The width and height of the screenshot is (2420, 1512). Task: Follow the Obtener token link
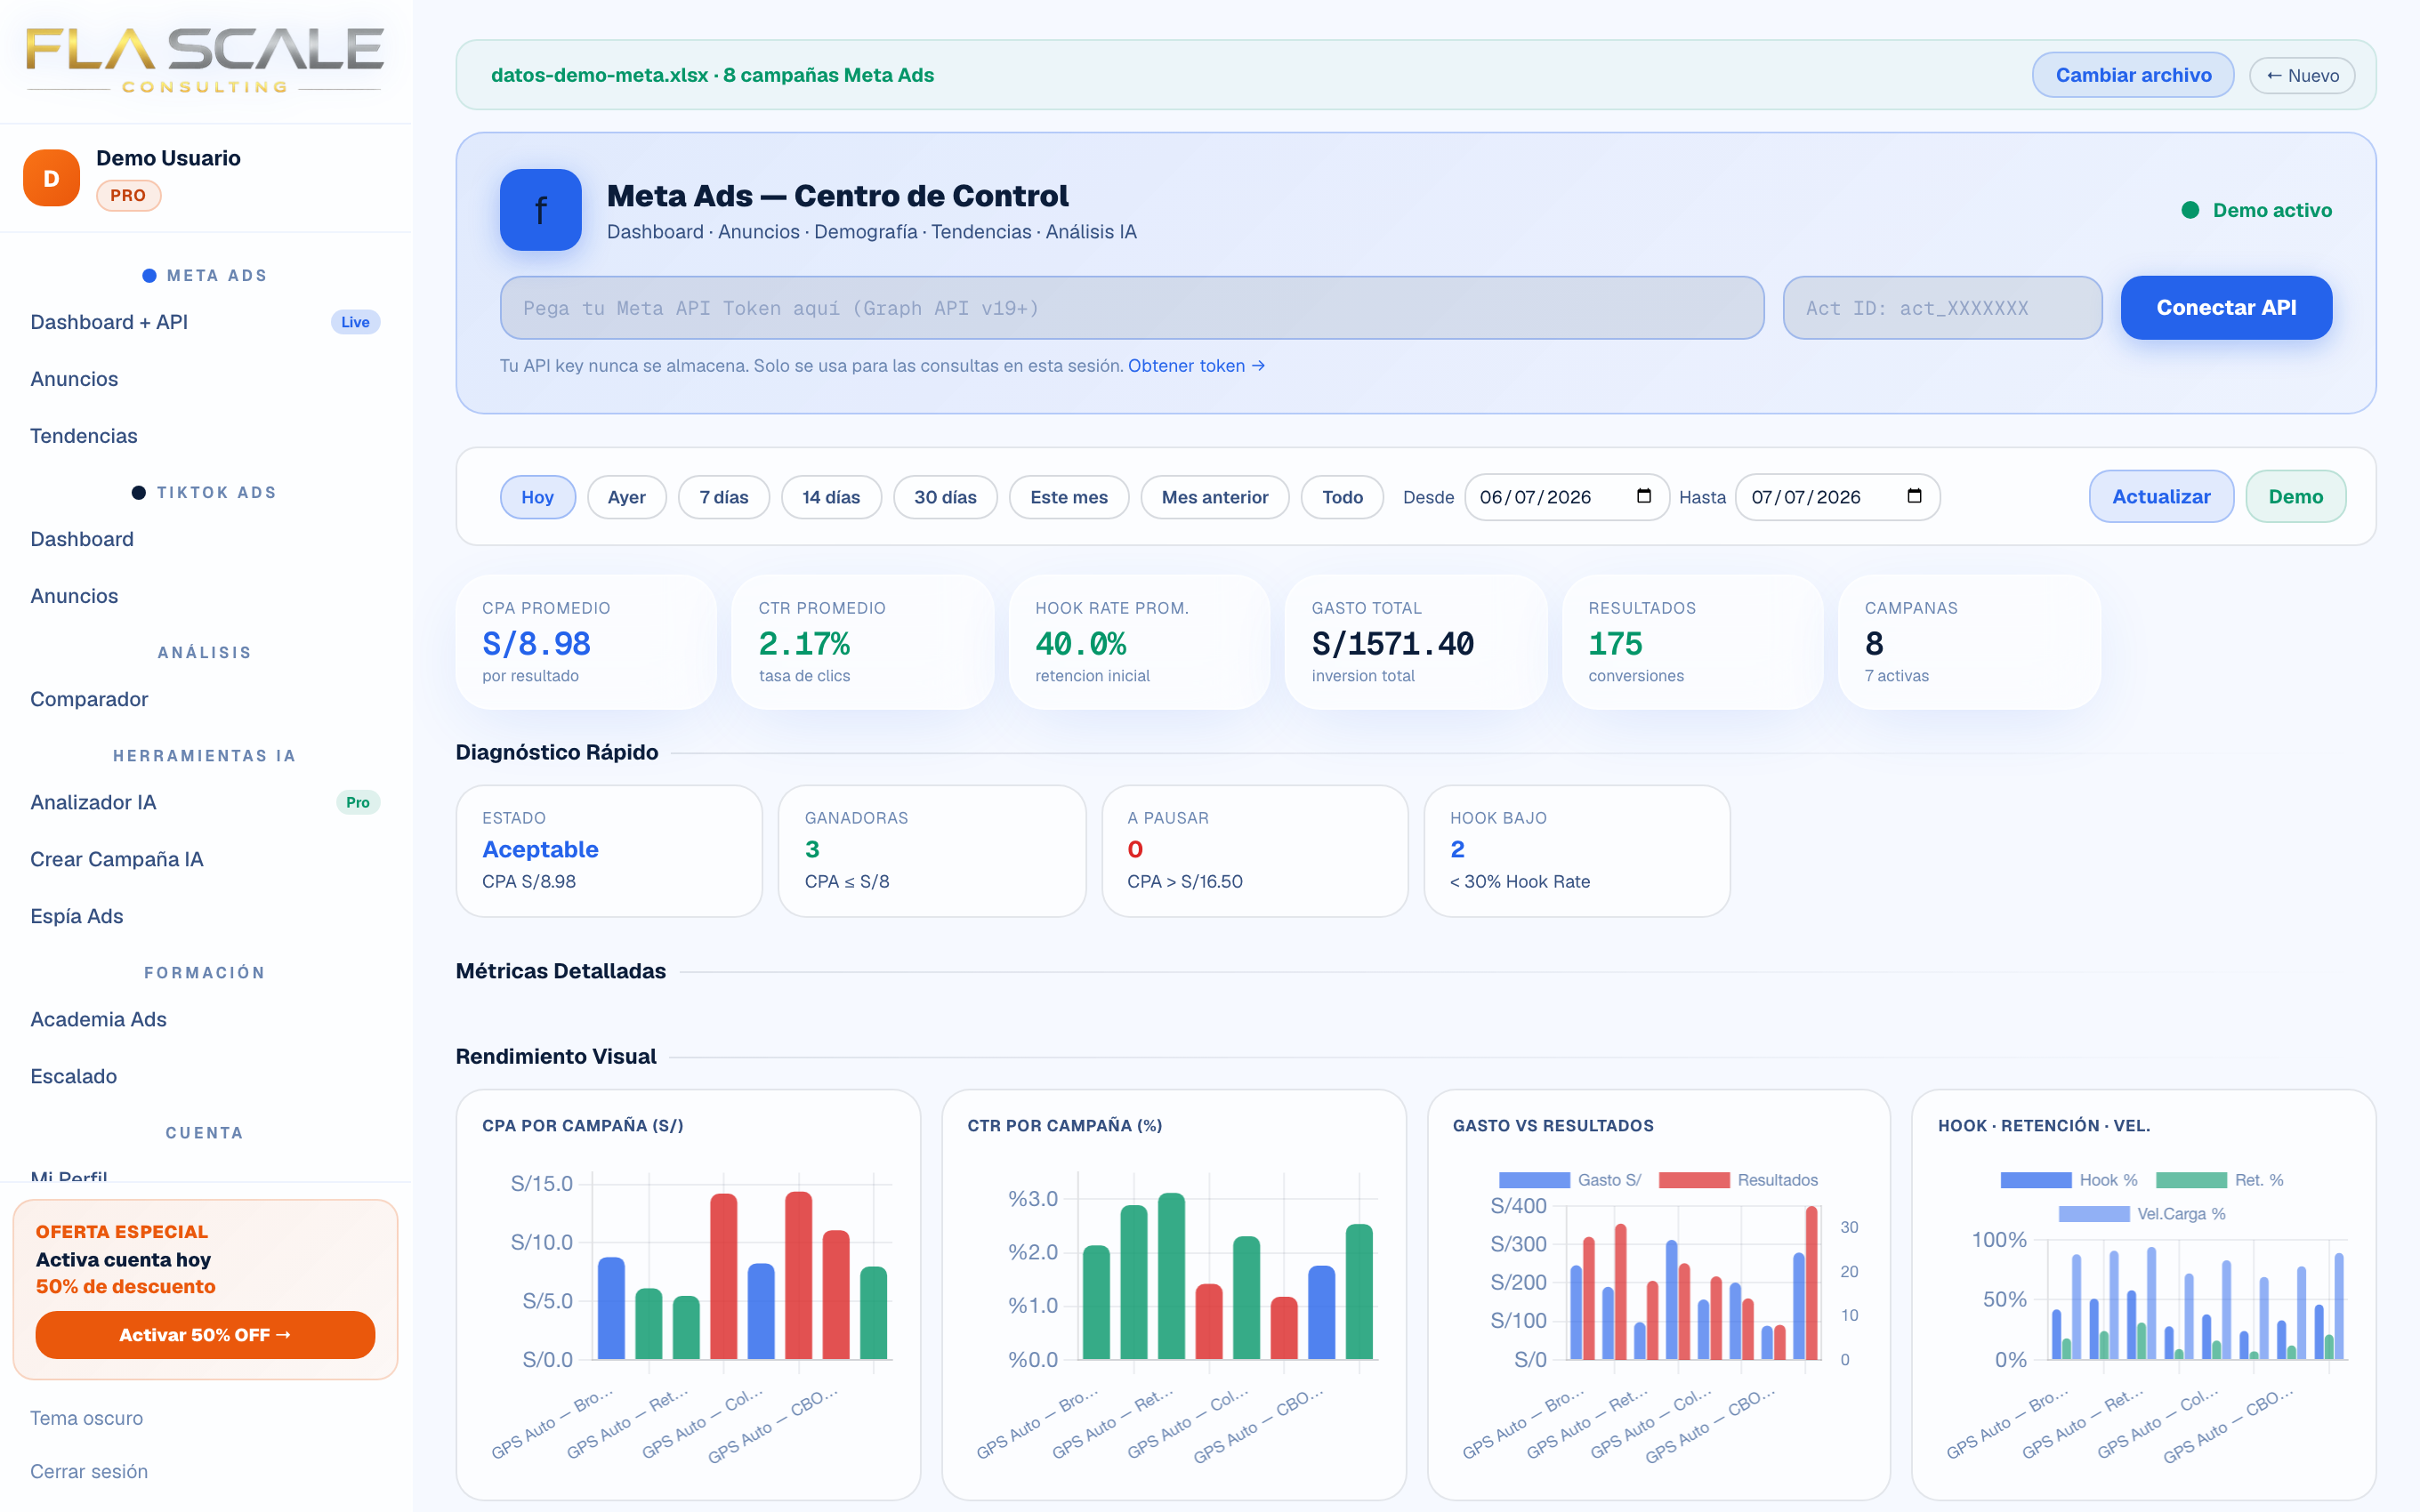[1196, 366]
